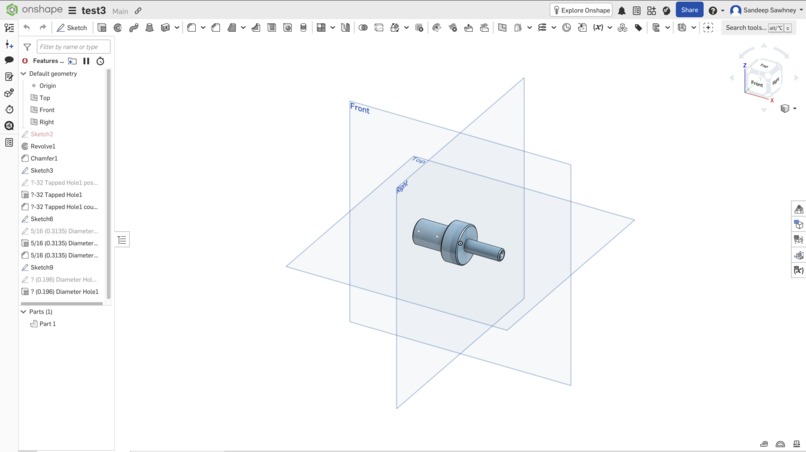The image size is (806, 452).
Task: Select the Fillet tool icon
Action: (x=191, y=28)
